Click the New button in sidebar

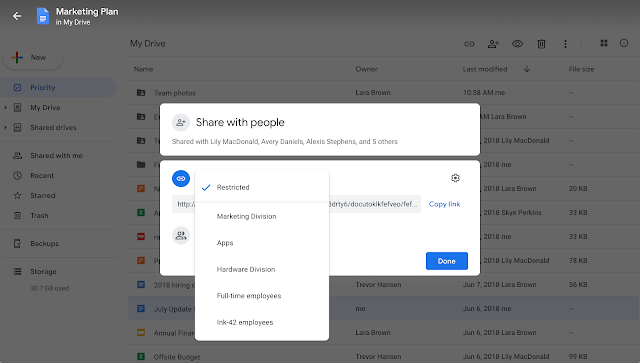click(x=33, y=58)
